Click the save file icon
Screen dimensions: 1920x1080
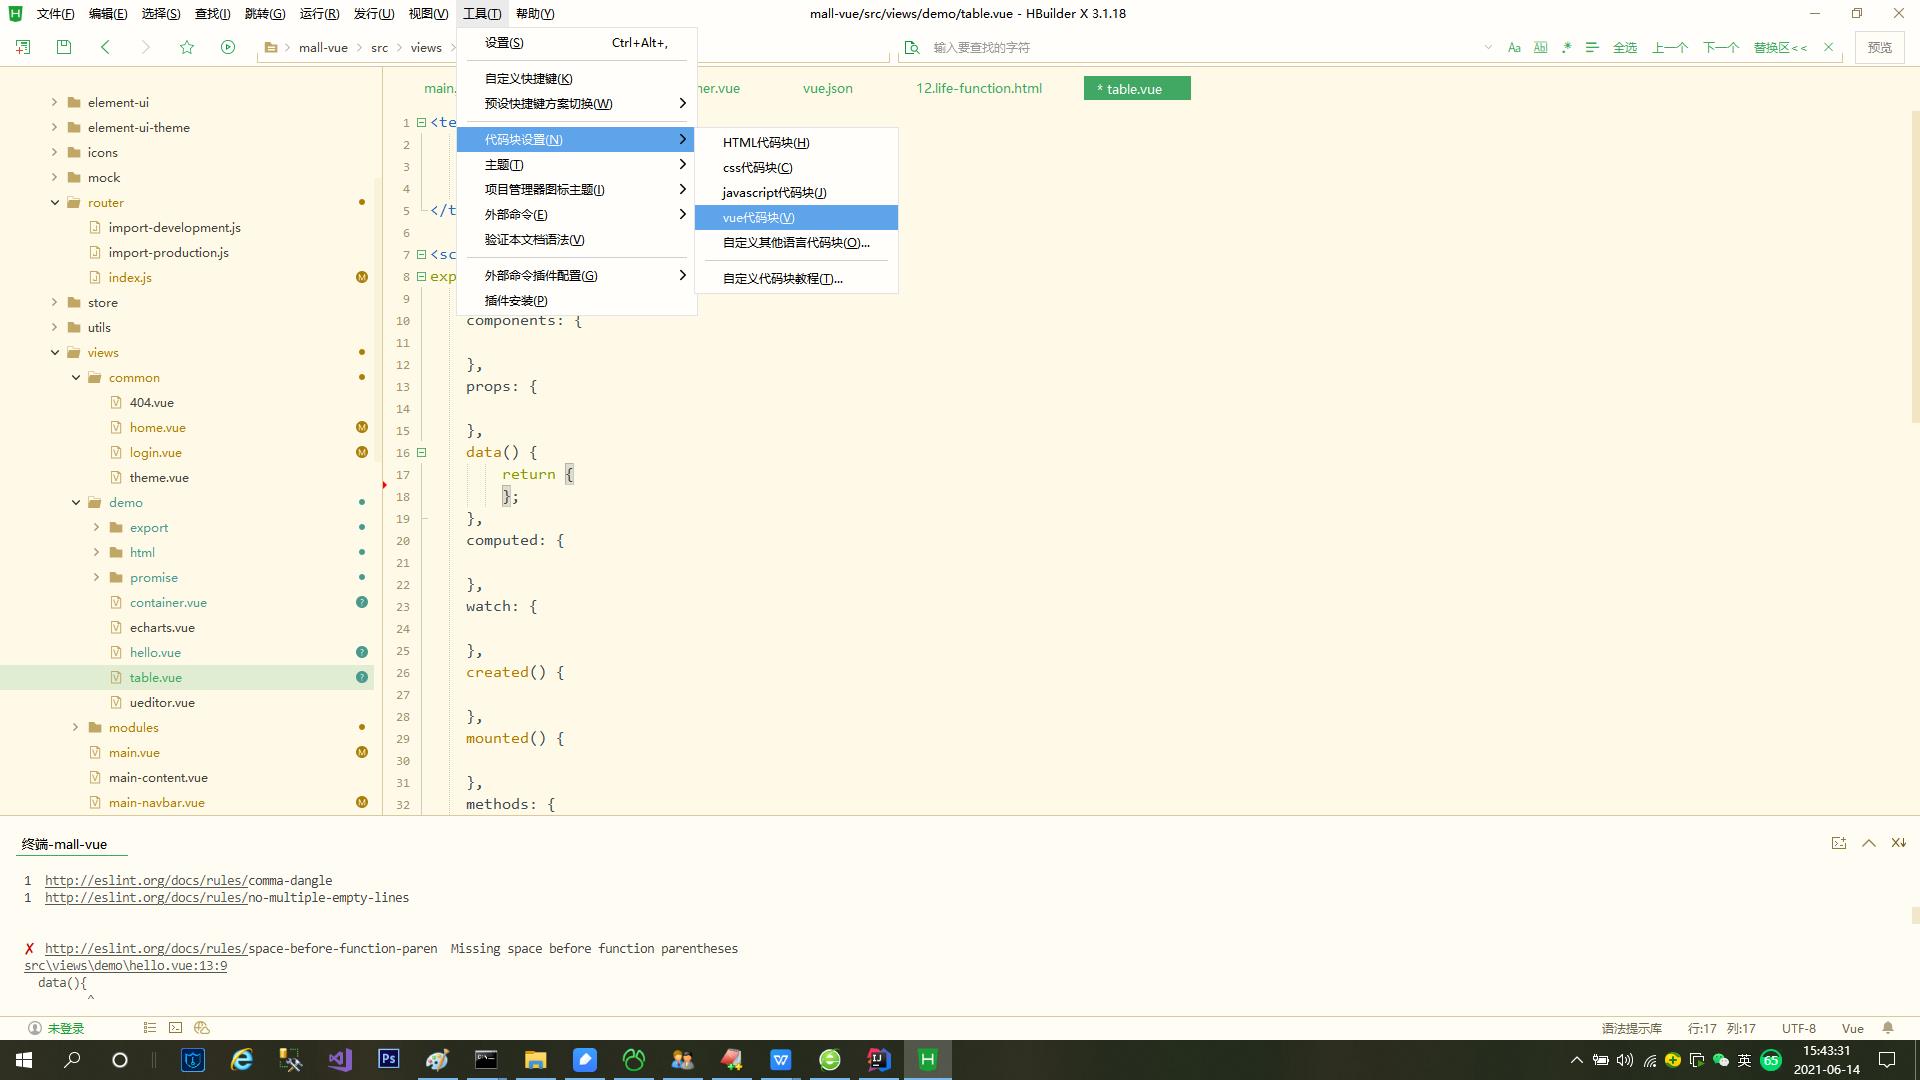[x=63, y=47]
